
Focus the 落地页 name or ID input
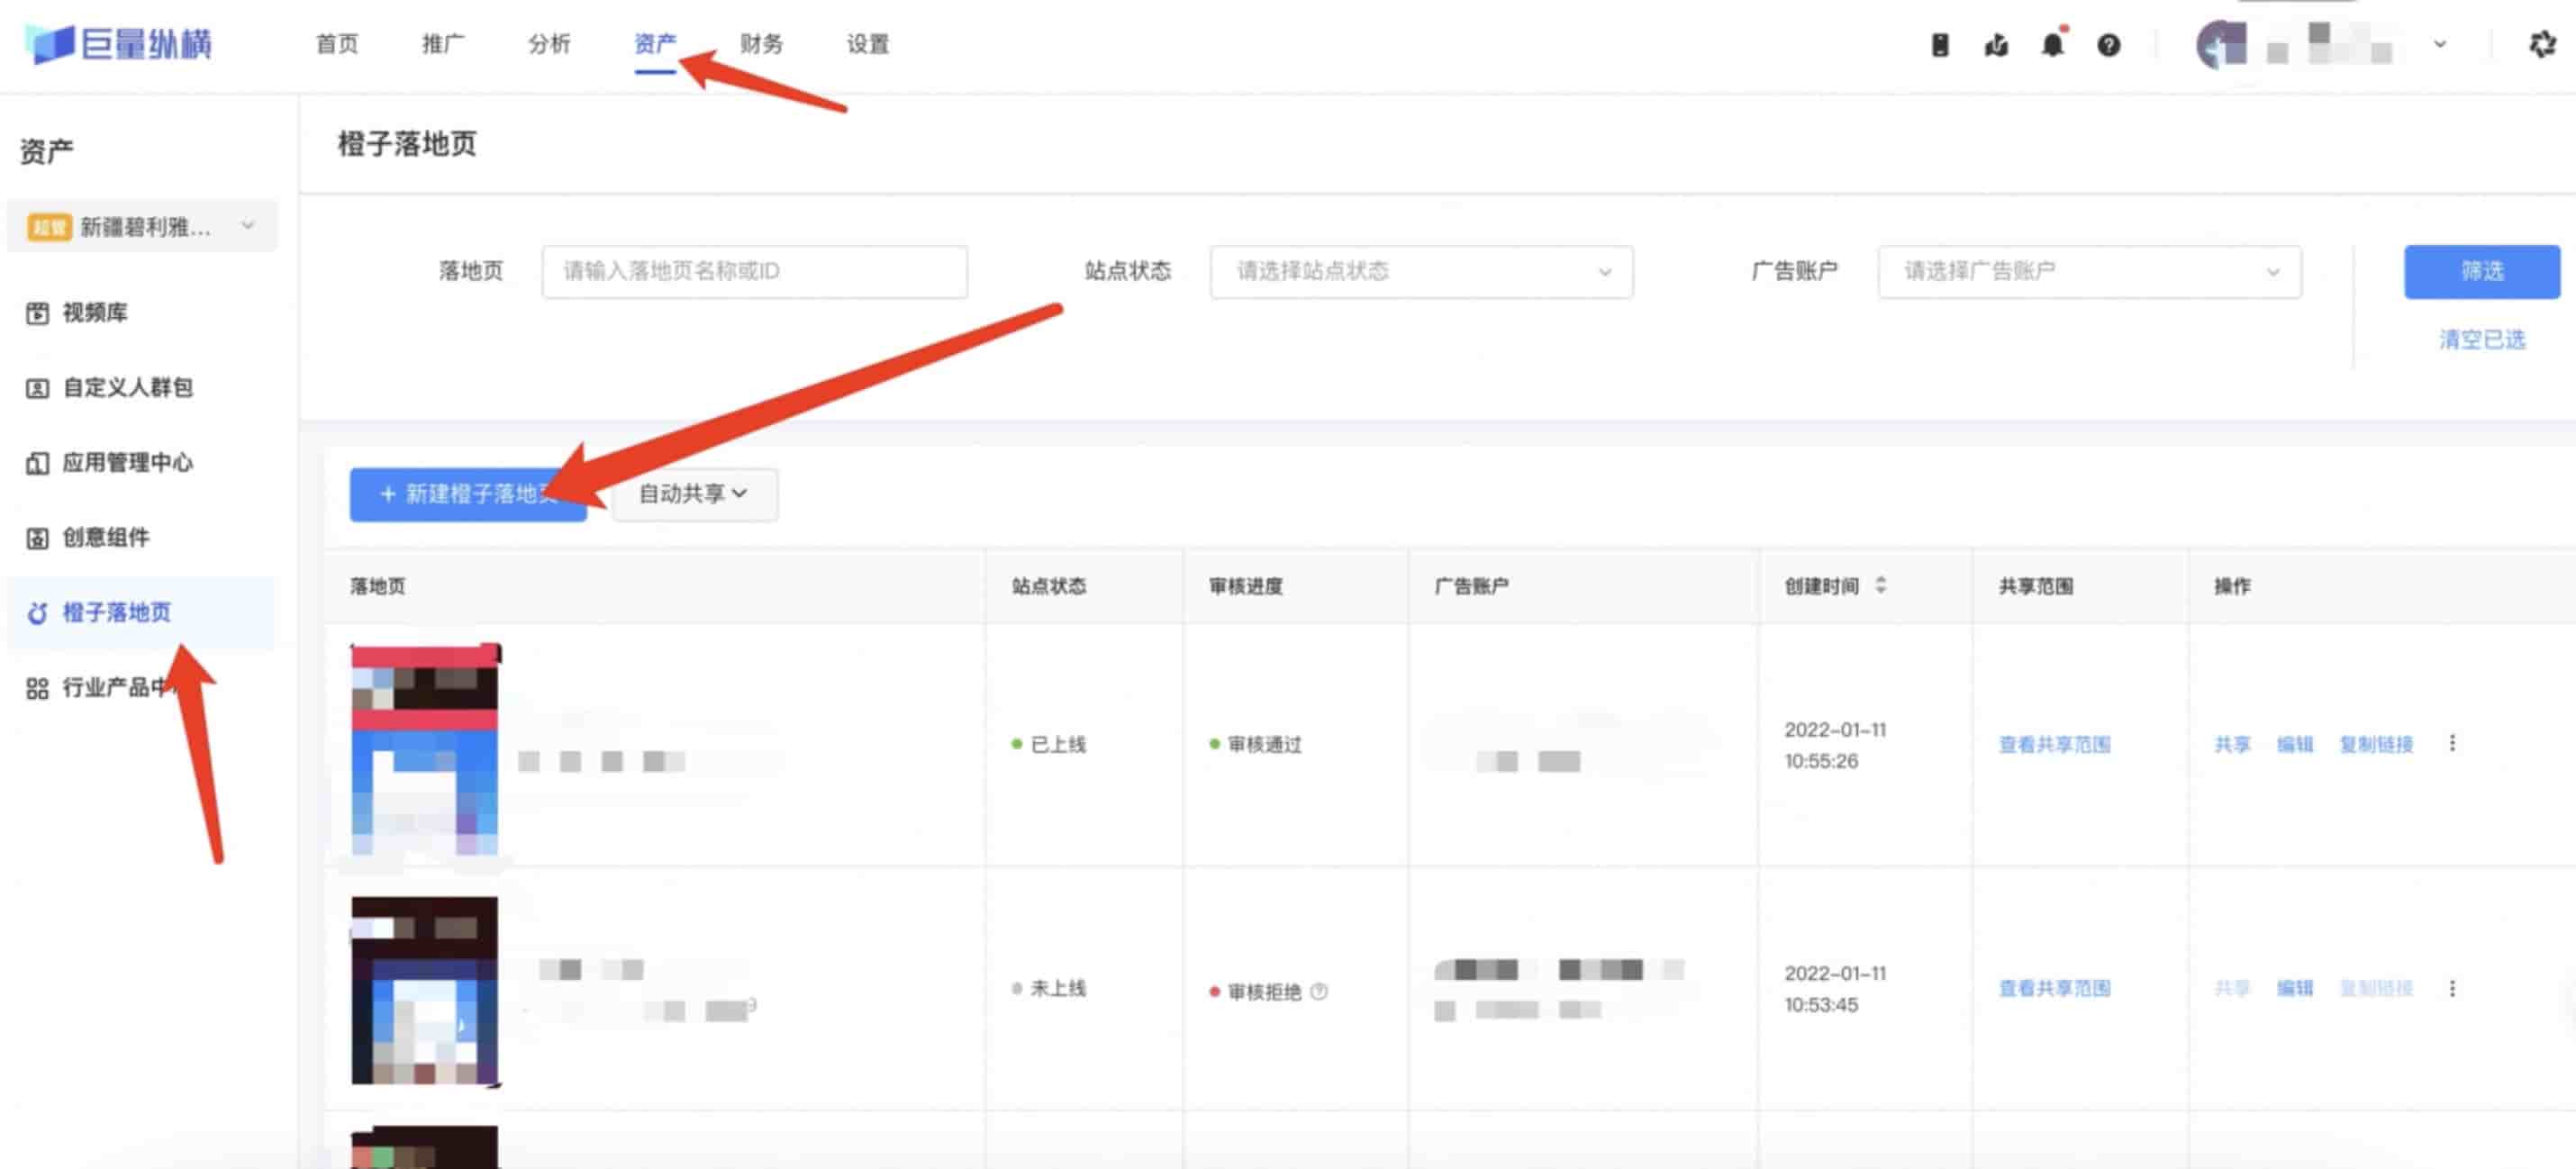point(754,271)
